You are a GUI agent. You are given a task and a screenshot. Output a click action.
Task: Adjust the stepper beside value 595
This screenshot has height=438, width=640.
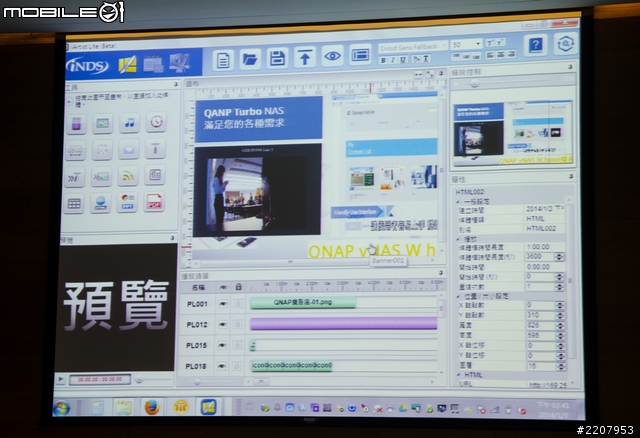pos(560,336)
